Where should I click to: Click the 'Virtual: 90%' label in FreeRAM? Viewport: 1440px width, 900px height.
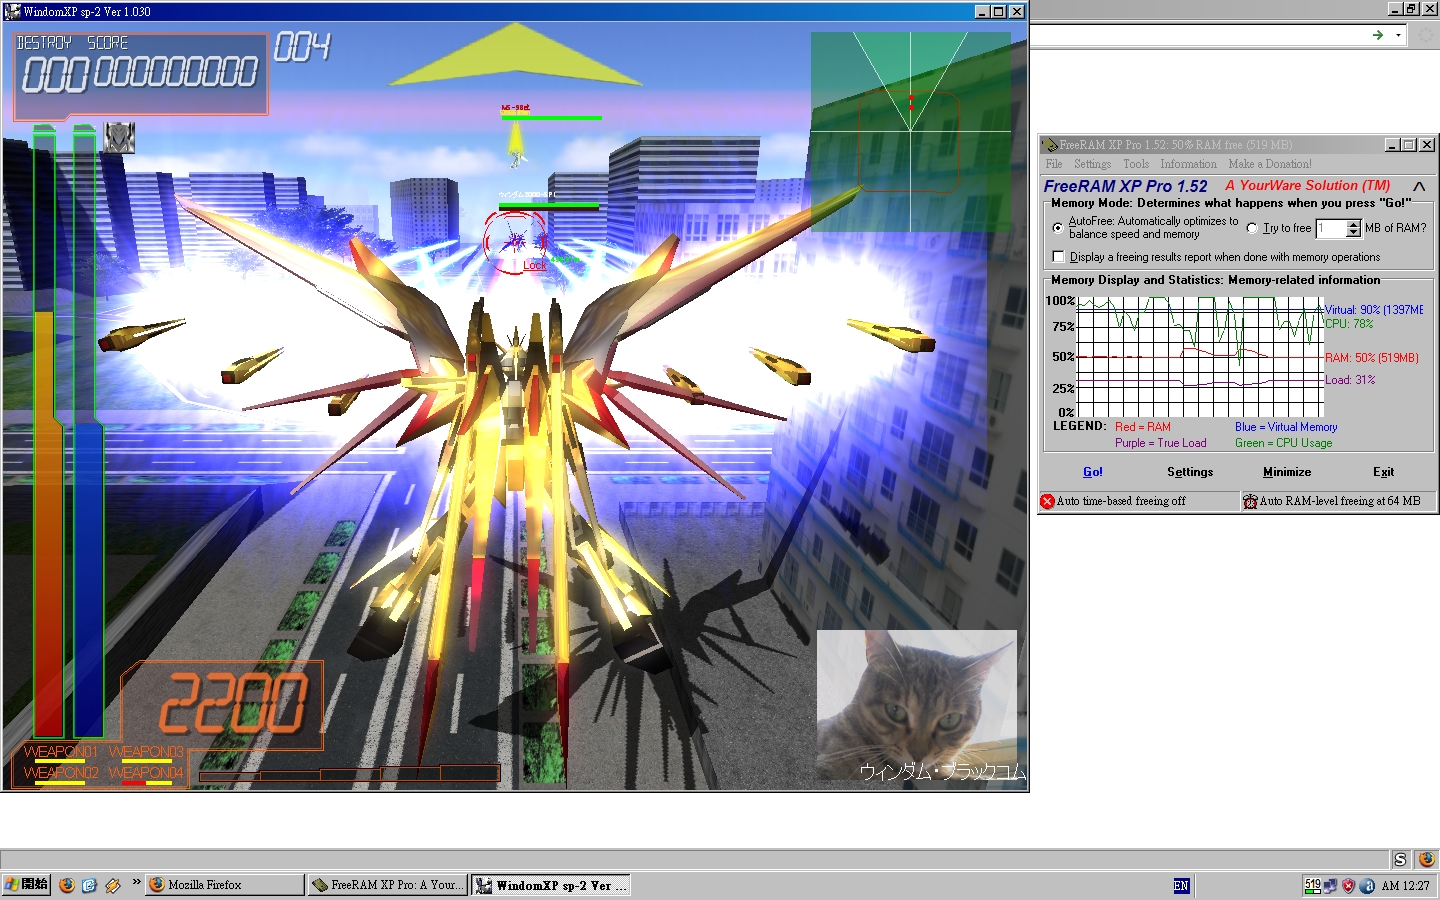(1374, 310)
